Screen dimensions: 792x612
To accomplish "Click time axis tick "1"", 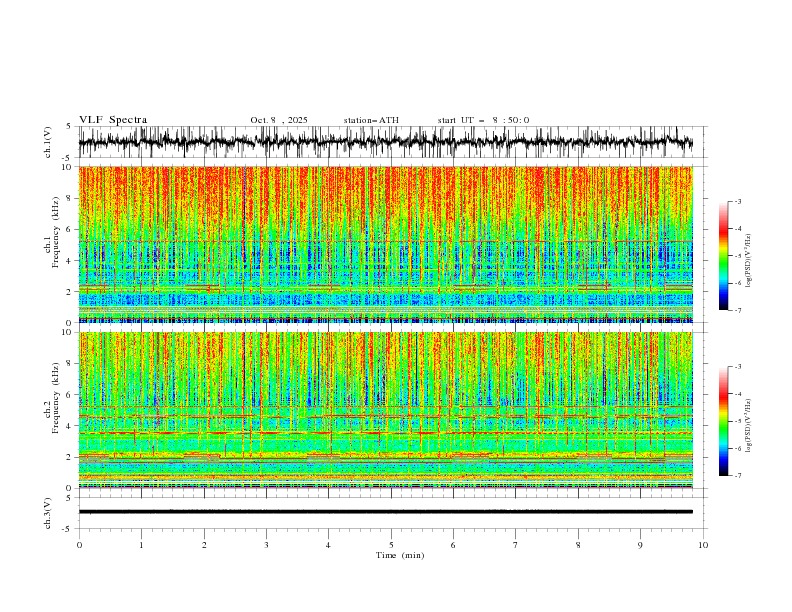I will [141, 545].
